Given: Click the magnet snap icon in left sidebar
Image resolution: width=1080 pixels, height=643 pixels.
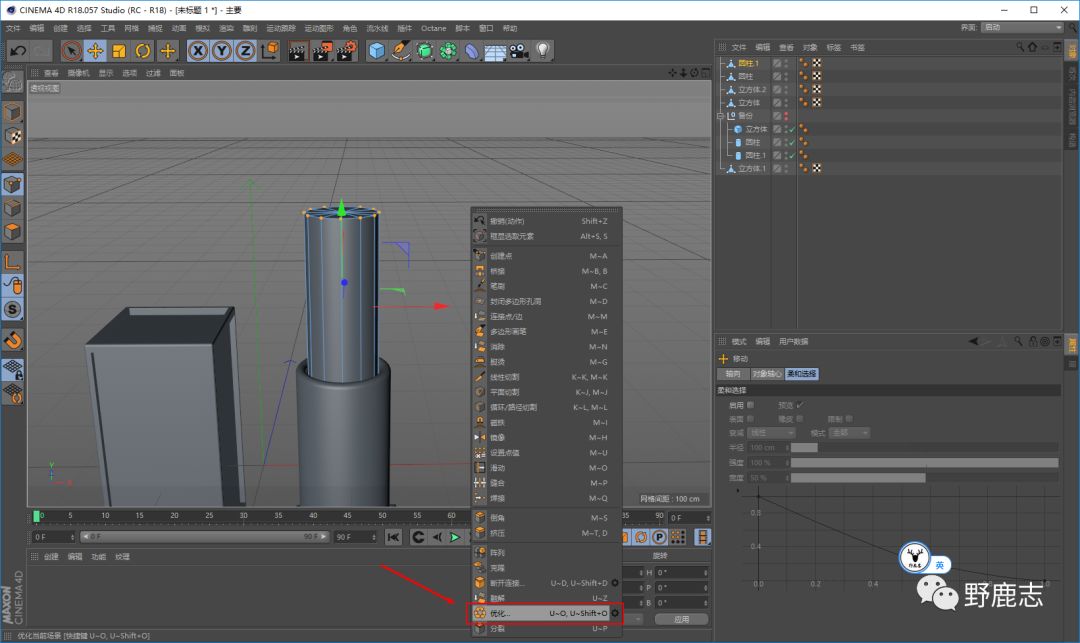Looking at the screenshot, I should click(13, 340).
